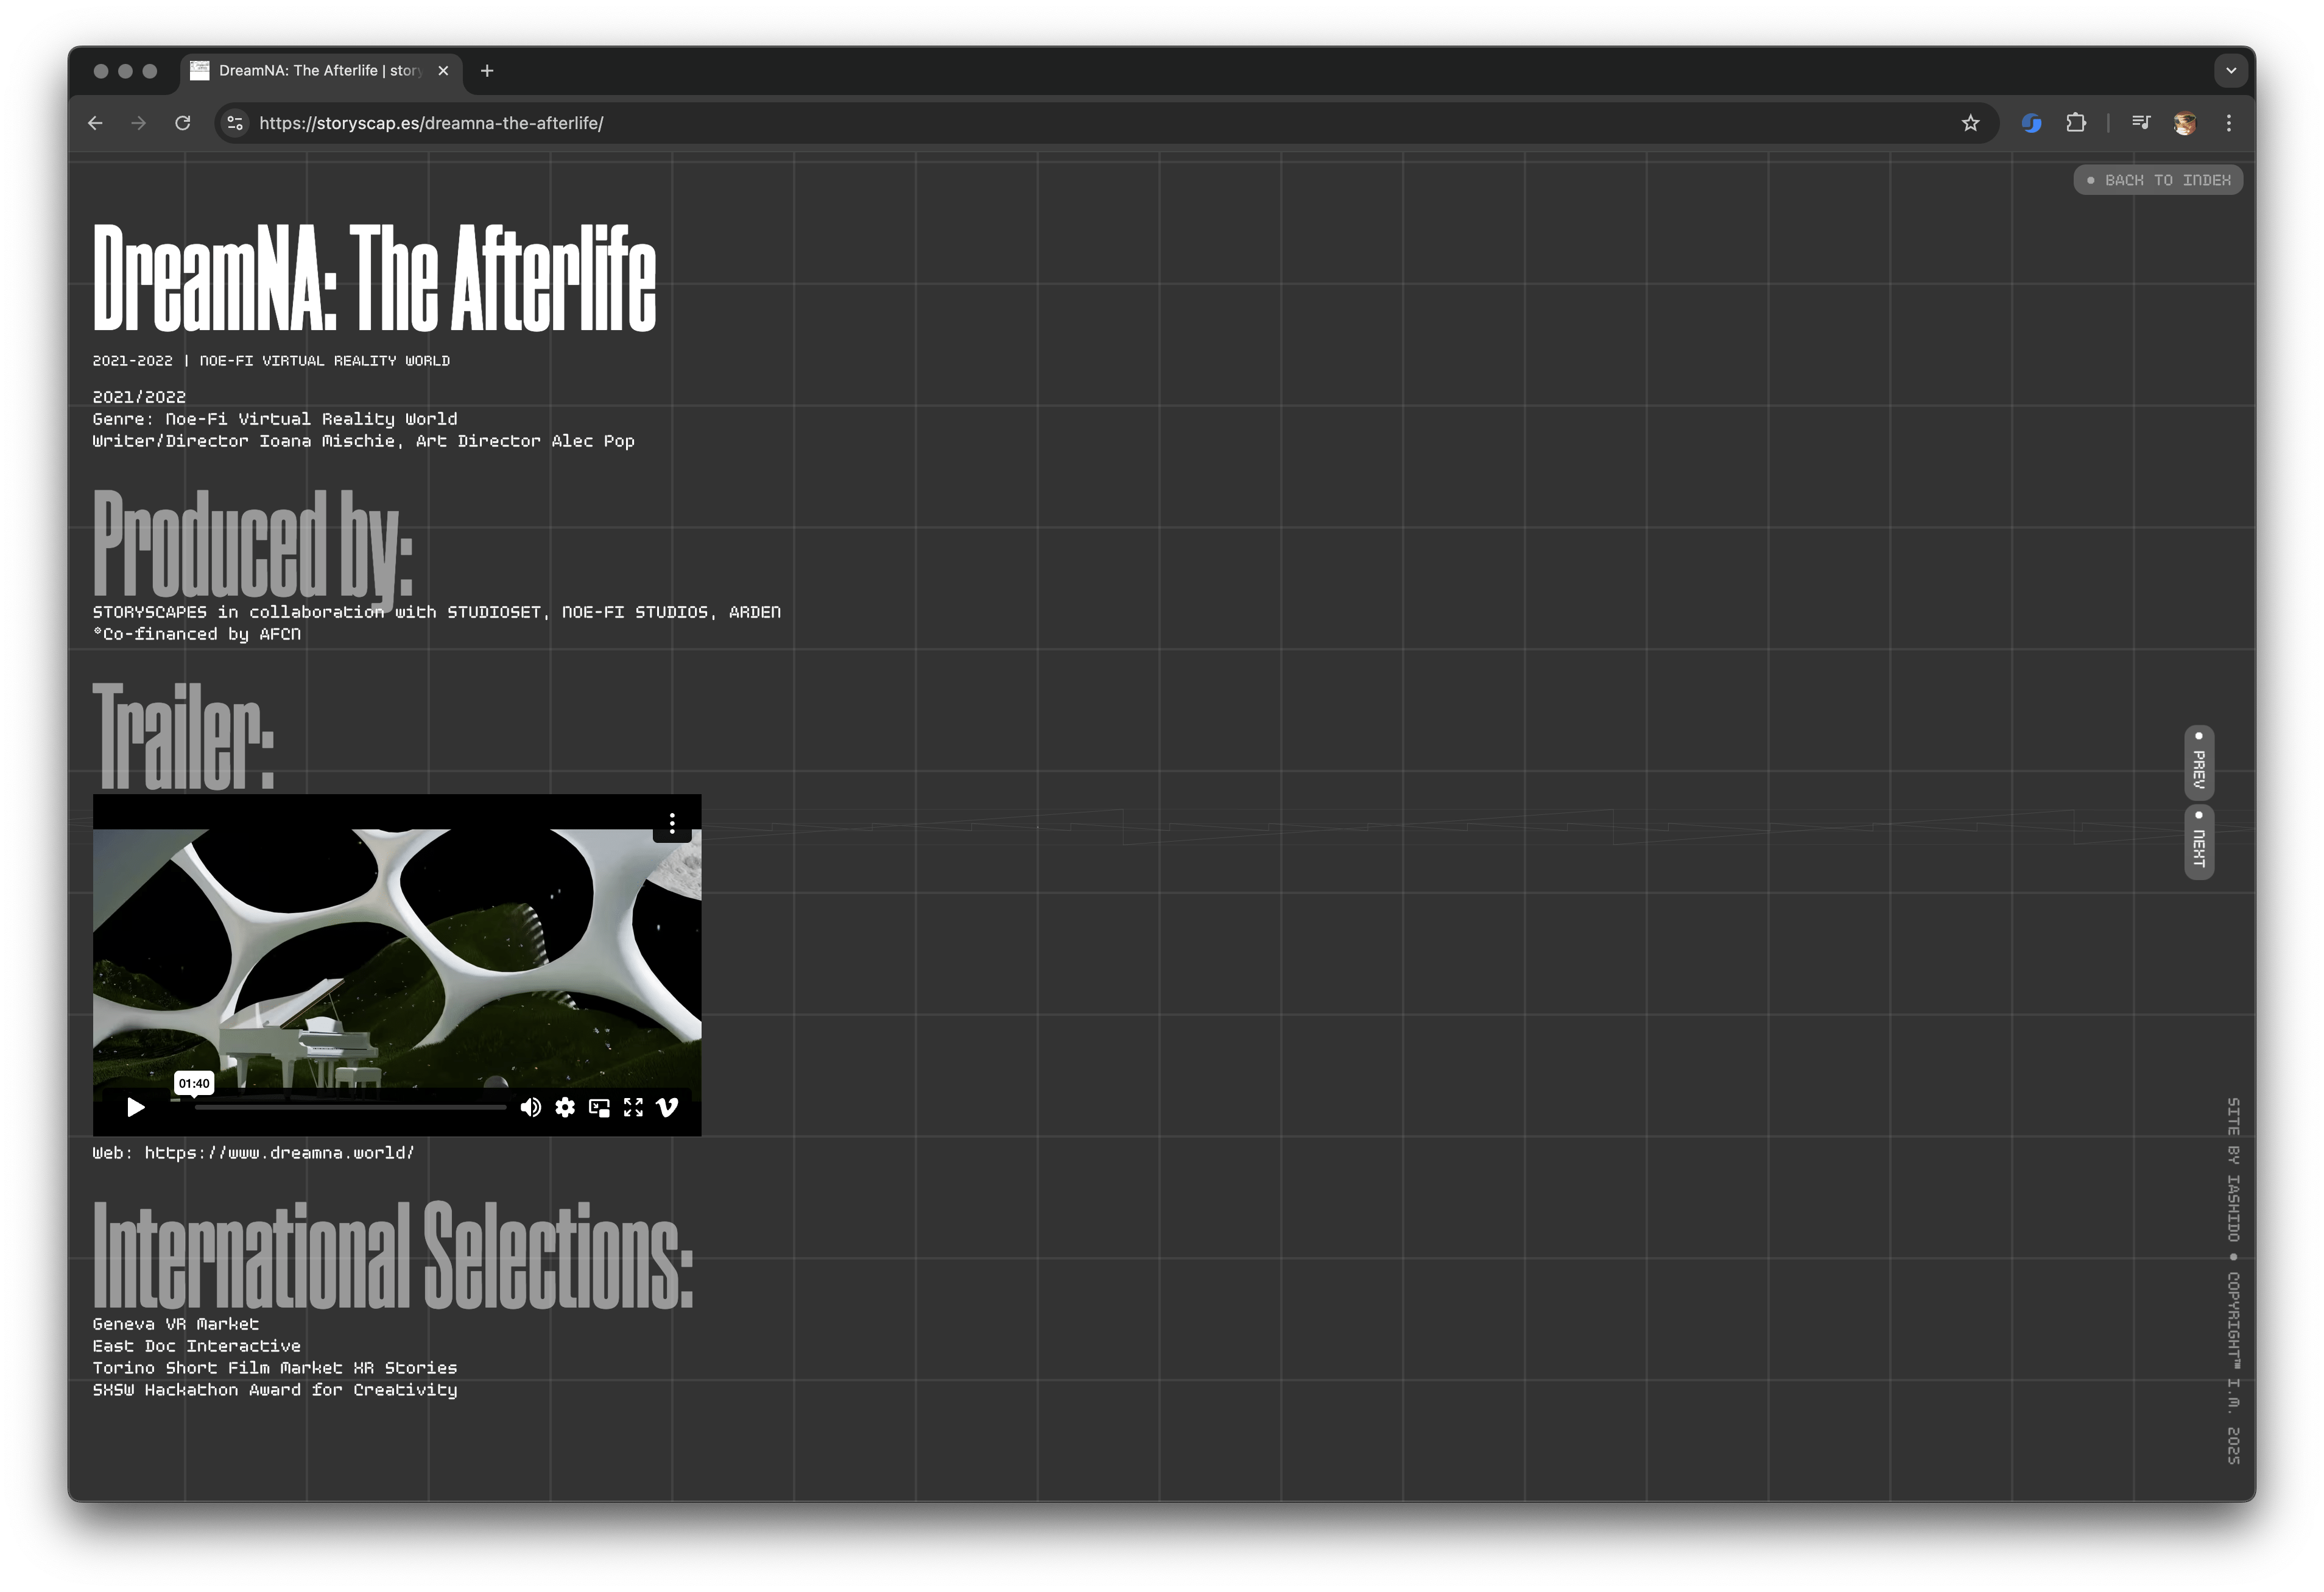
Task: Click the PREV project button
Action: click(x=2199, y=764)
